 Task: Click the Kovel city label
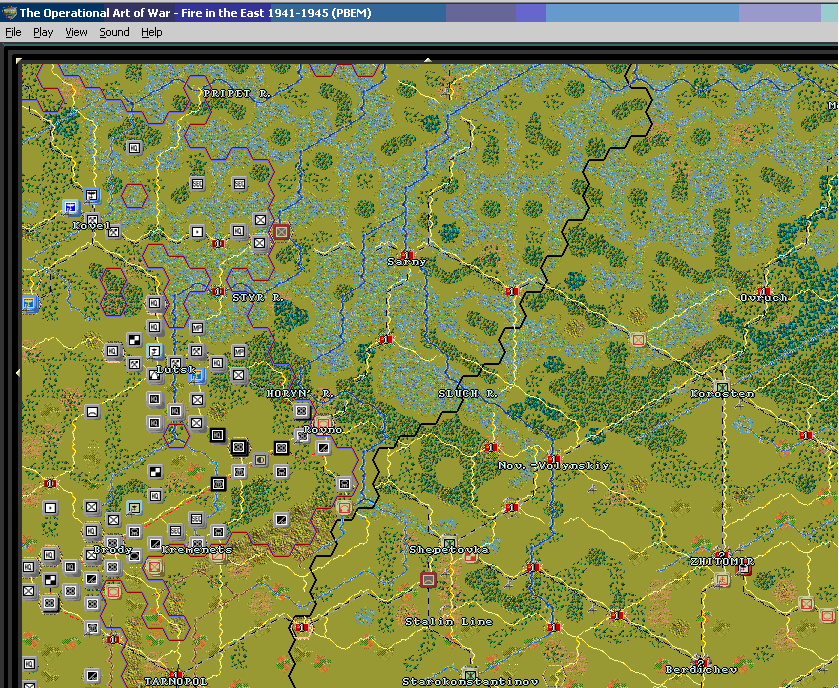pos(91,225)
